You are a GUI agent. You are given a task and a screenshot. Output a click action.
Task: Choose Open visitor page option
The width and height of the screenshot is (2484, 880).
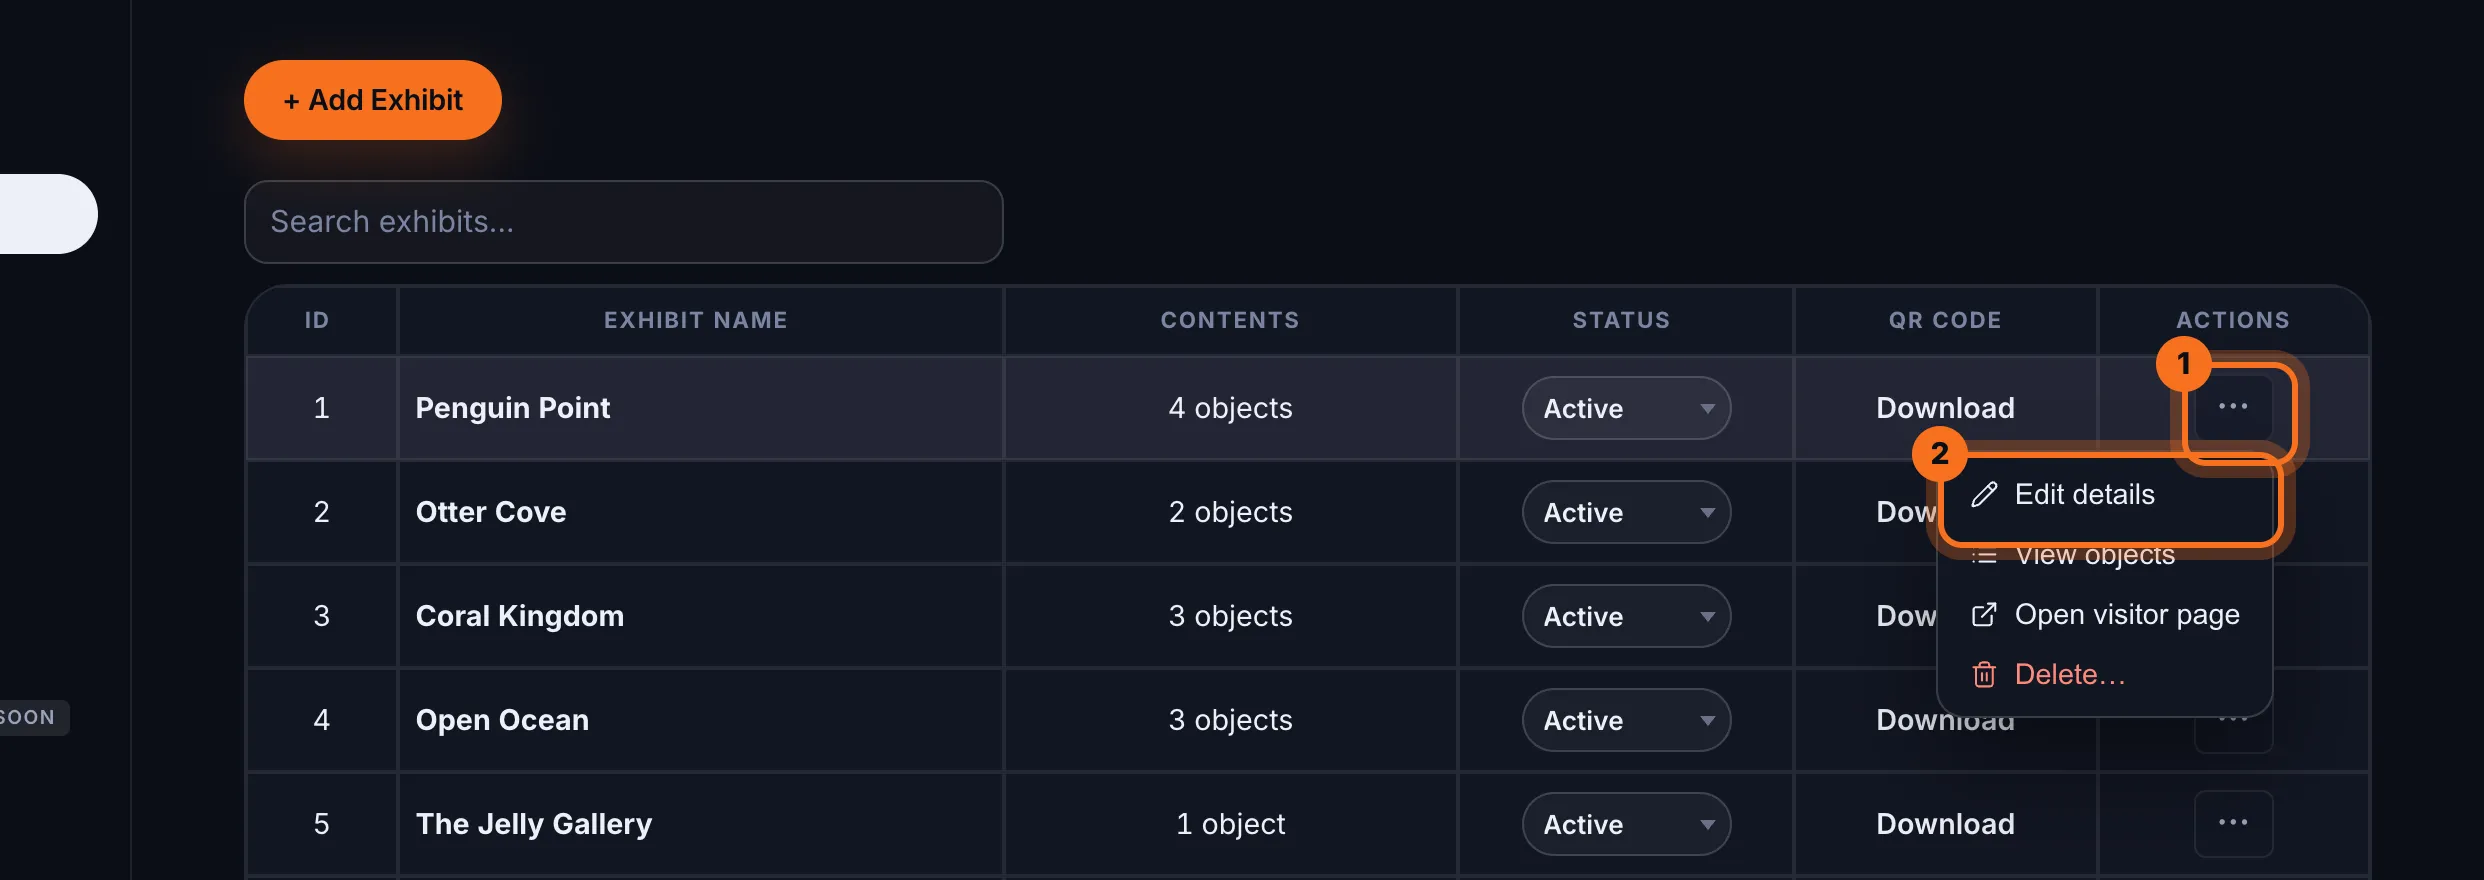click(x=2105, y=614)
